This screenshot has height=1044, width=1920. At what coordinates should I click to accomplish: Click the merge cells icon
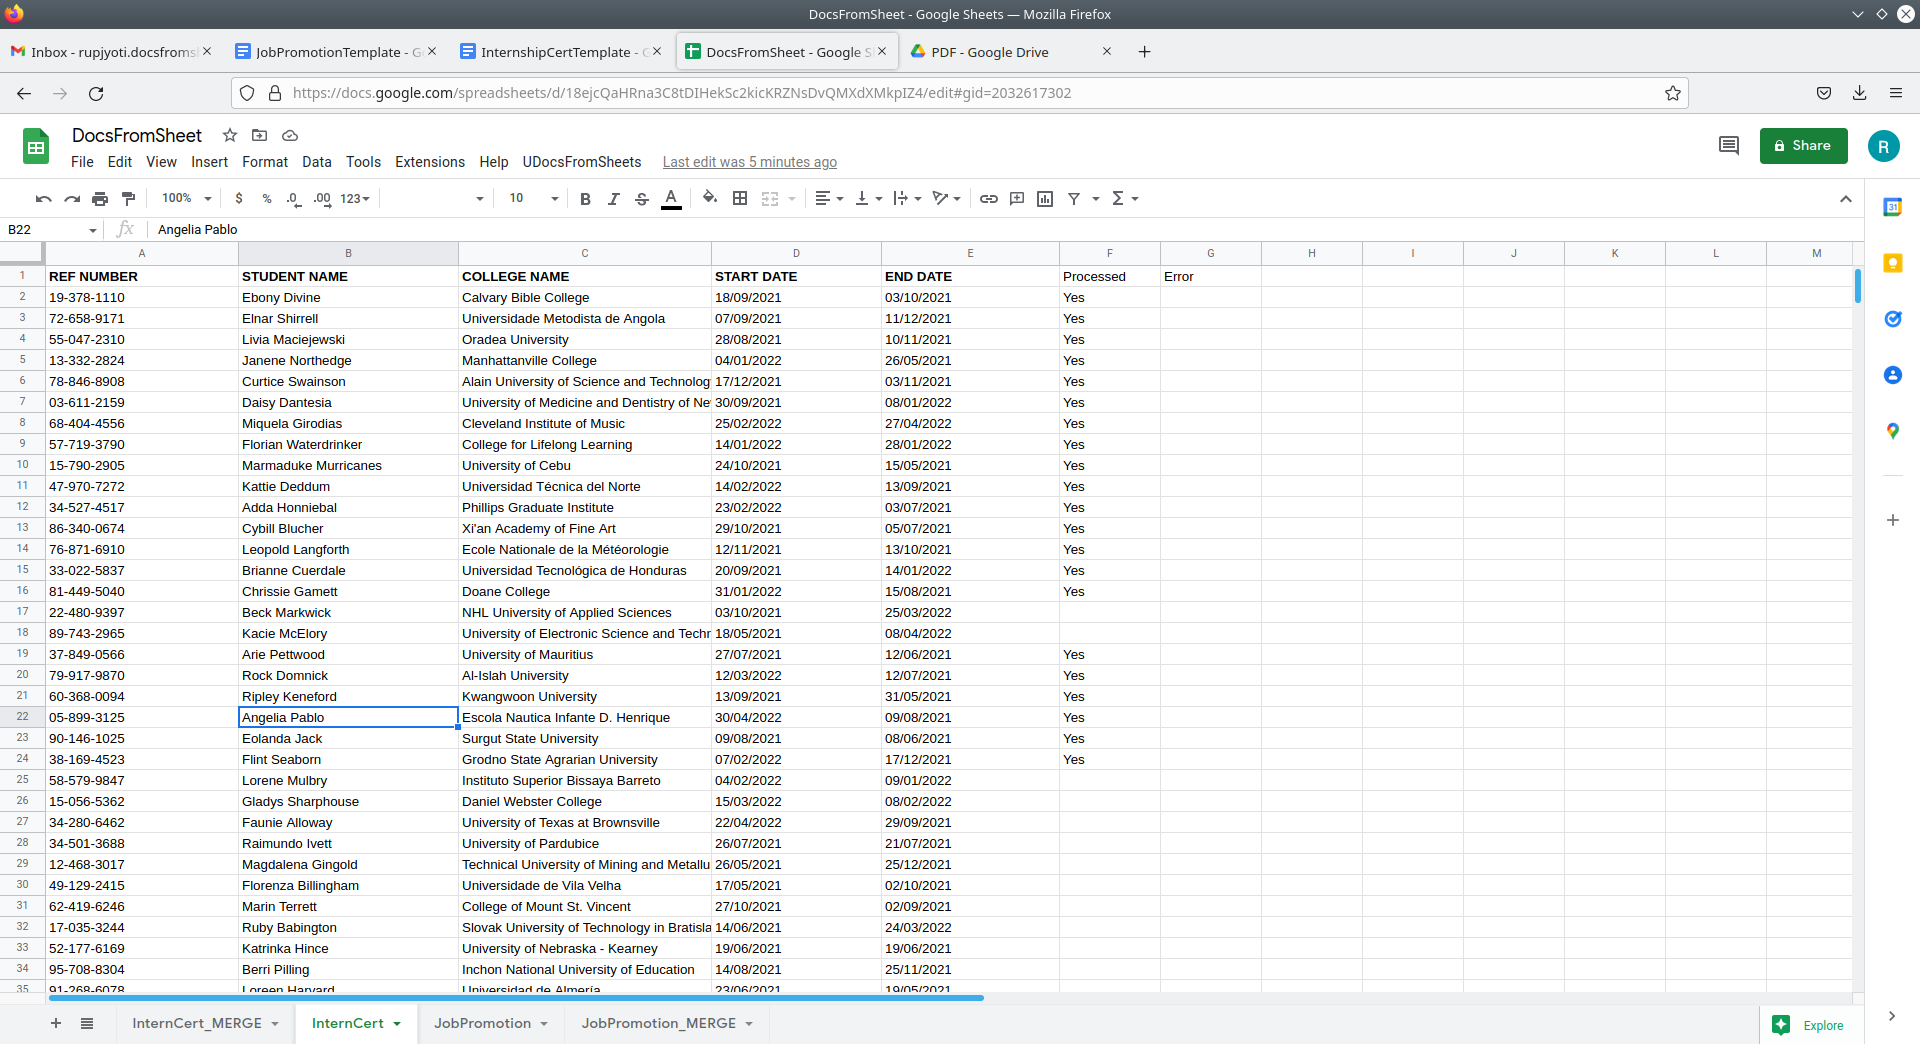[770, 199]
